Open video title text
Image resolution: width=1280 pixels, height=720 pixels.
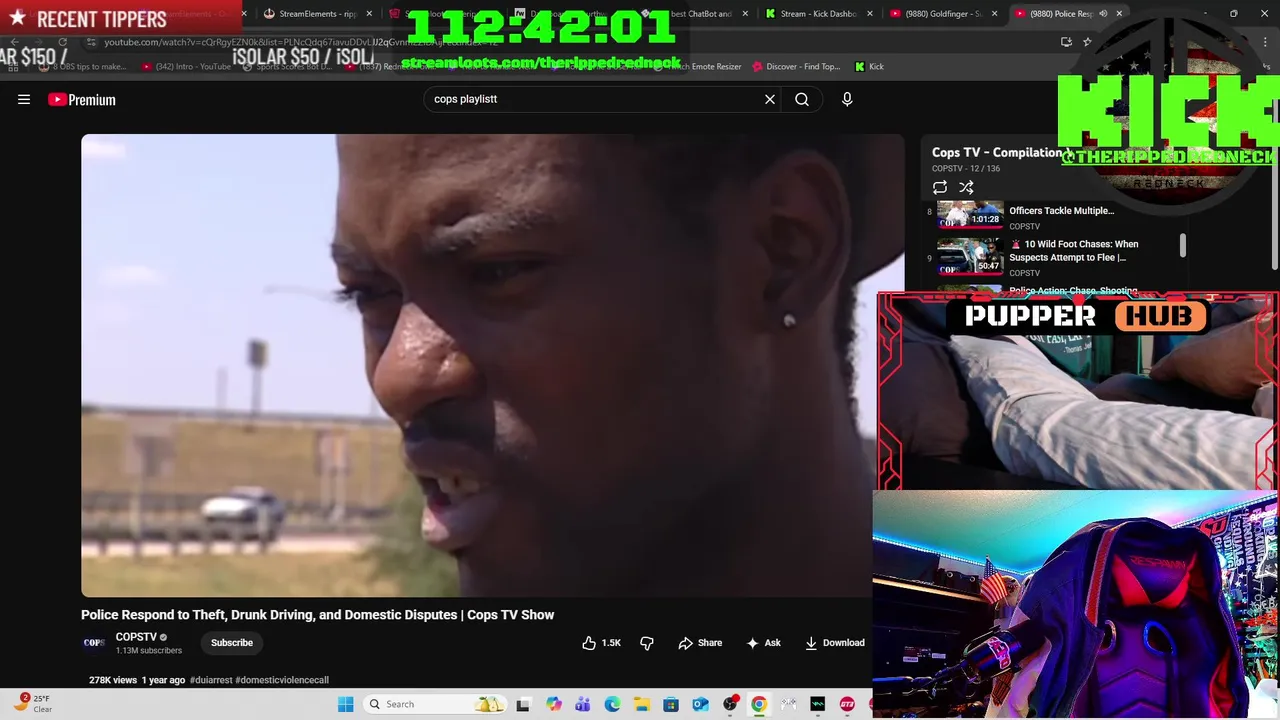tap(317, 615)
